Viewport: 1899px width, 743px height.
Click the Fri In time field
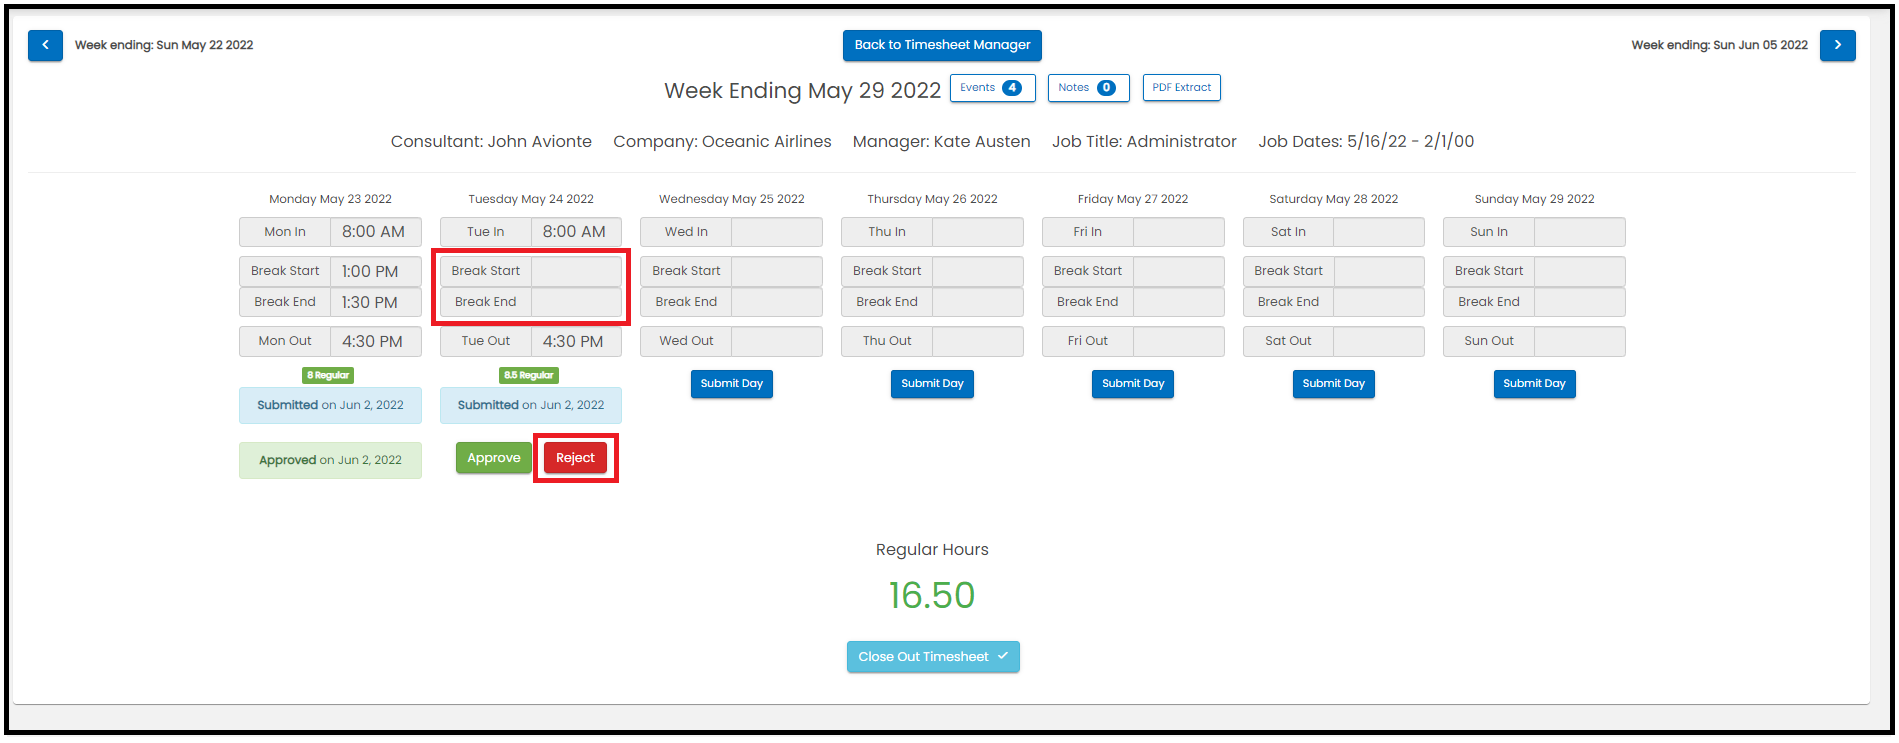1179,232
